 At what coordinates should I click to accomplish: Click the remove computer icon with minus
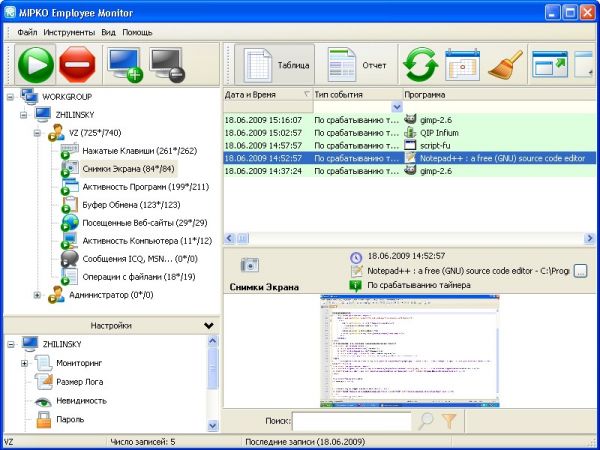click(x=167, y=65)
